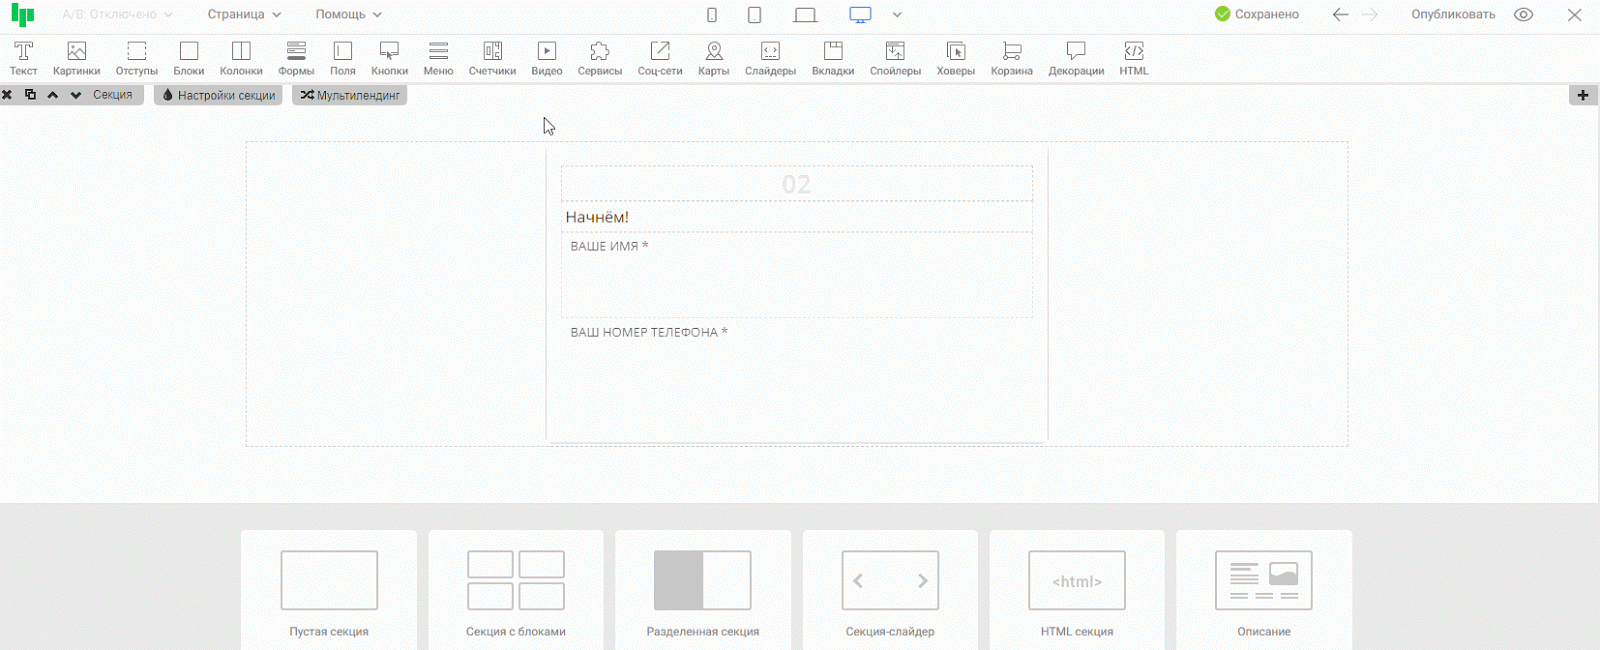Image resolution: width=1600 pixels, height=650 pixels.
Task: Open the Страница dropdown menu
Action: 244,15
